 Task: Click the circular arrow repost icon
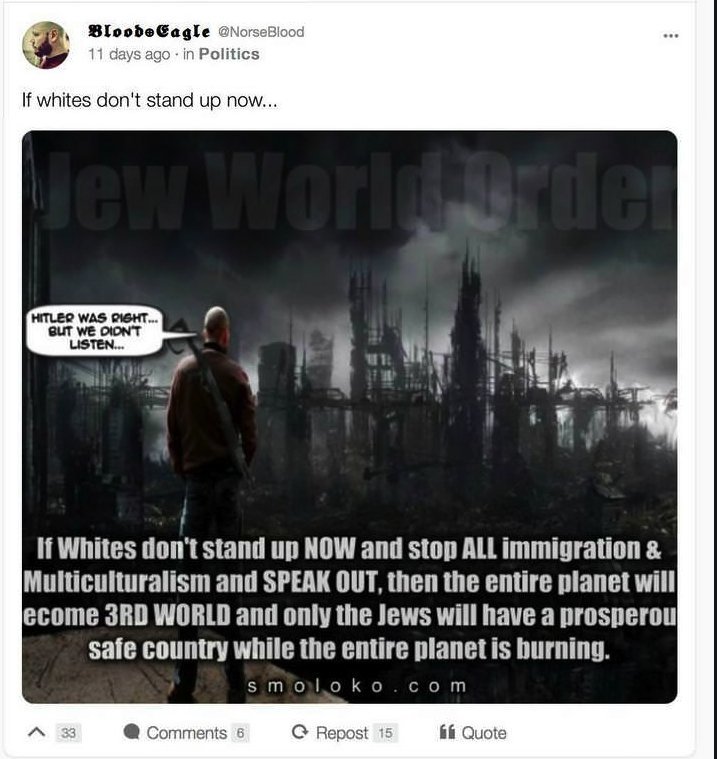pyautogui.click(x=300, y=732)
